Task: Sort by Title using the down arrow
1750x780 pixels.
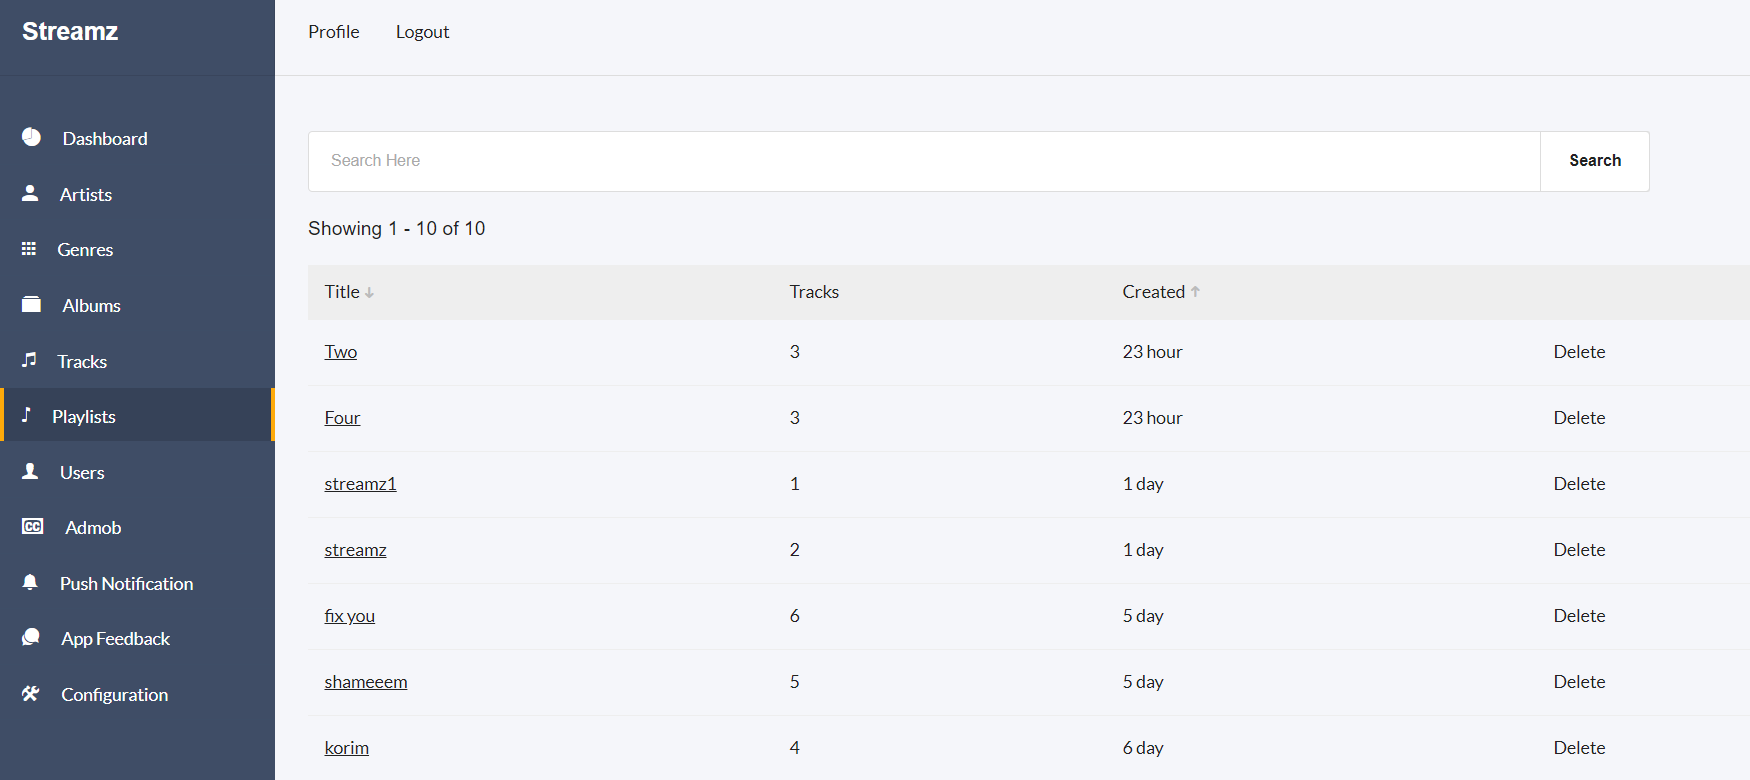Action: 369,293
